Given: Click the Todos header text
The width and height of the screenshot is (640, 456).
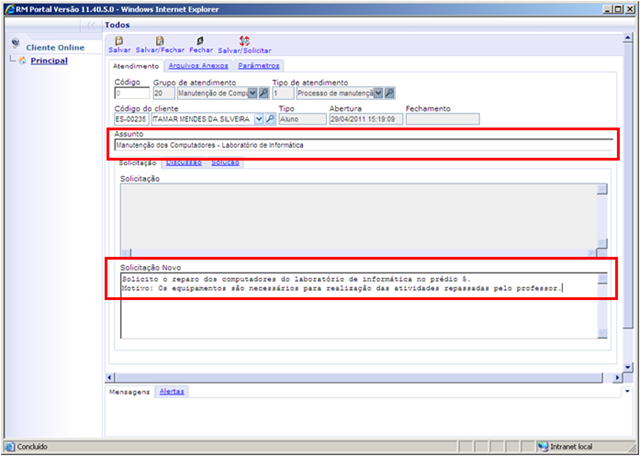Looking at the screenshot, I should (117, 25).
